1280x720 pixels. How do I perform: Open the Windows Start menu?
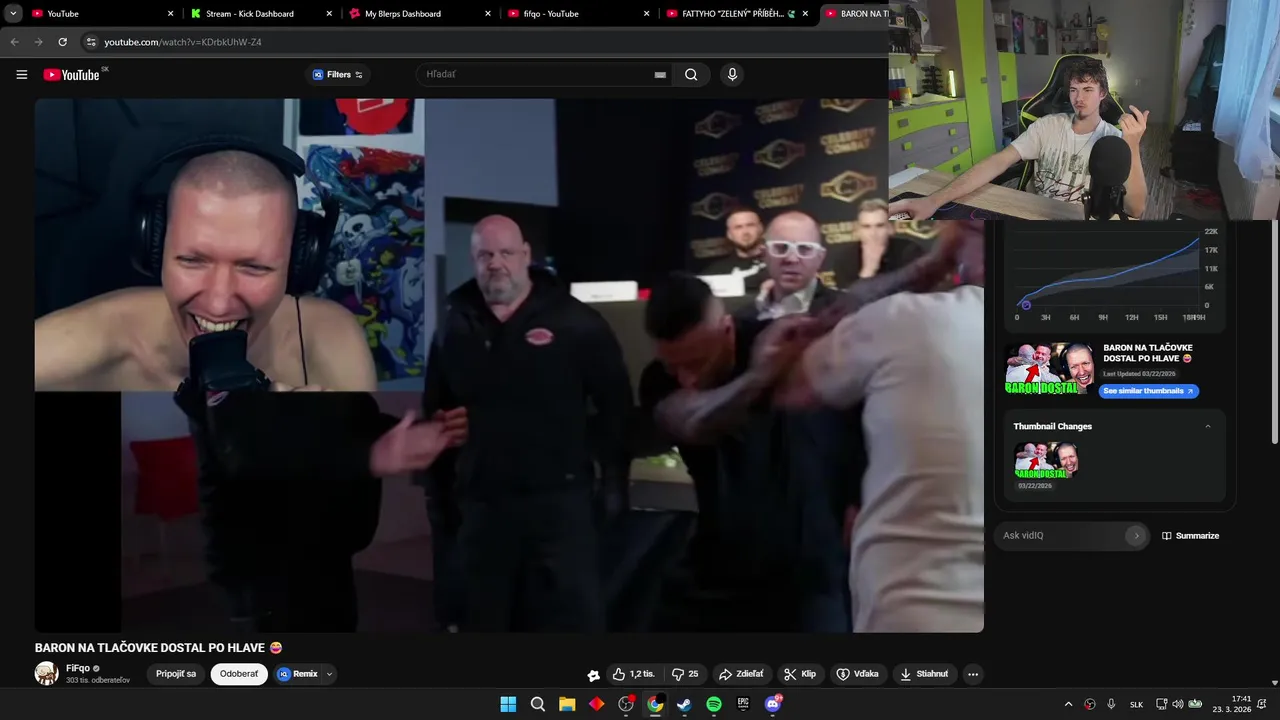(508, 704)
